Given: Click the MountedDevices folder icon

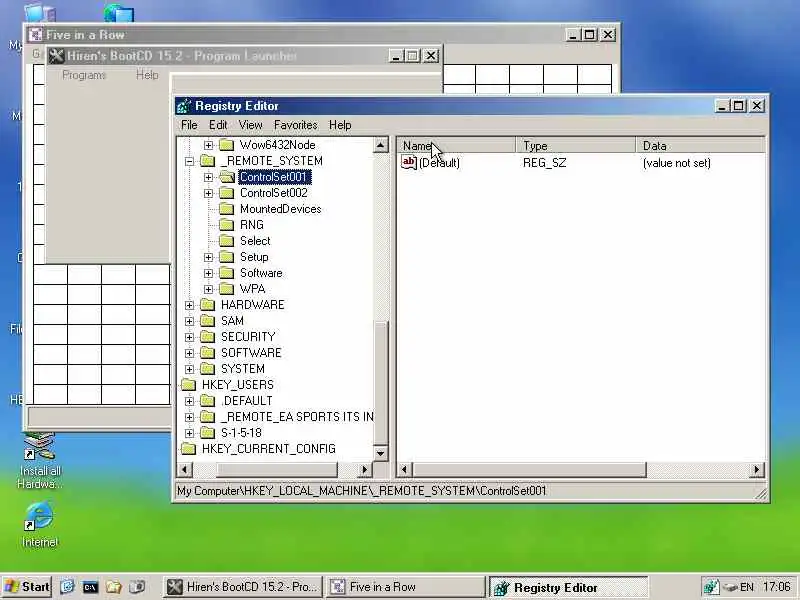Looking at the screenshot, I should (227, 209).
